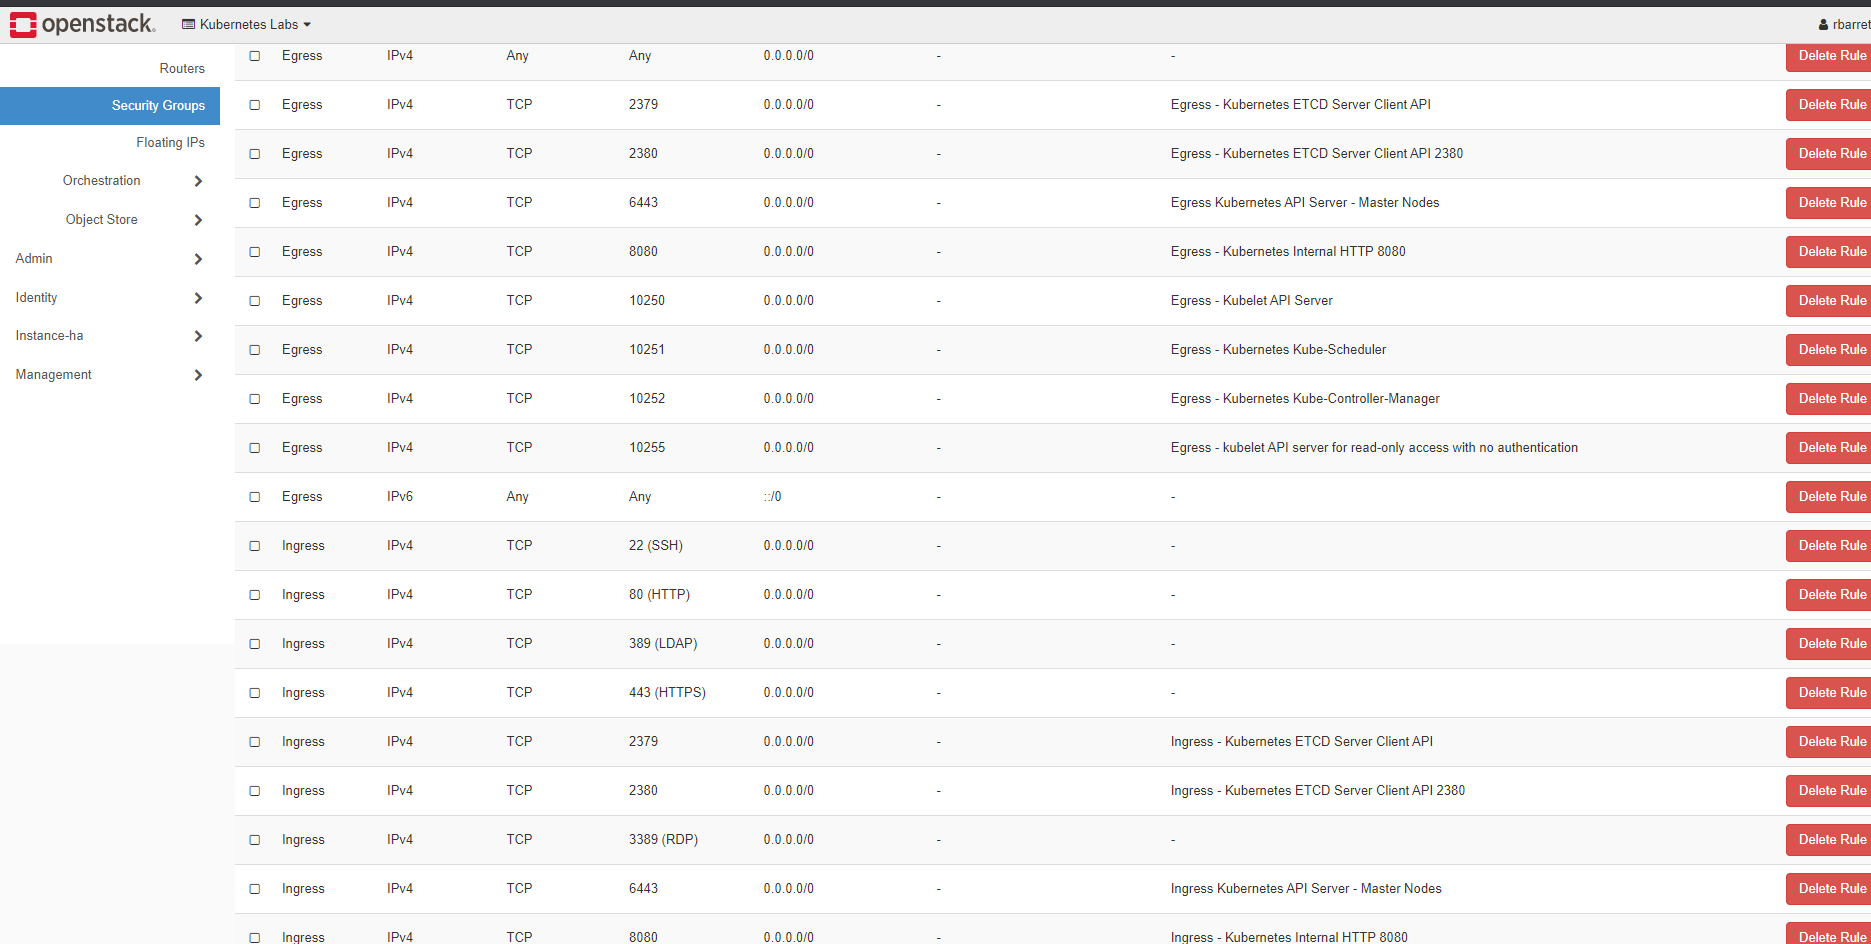The width and height of the screenshot is (1871, 944).
Task: Open the Floating IPs page
Action: click(170, 142)
